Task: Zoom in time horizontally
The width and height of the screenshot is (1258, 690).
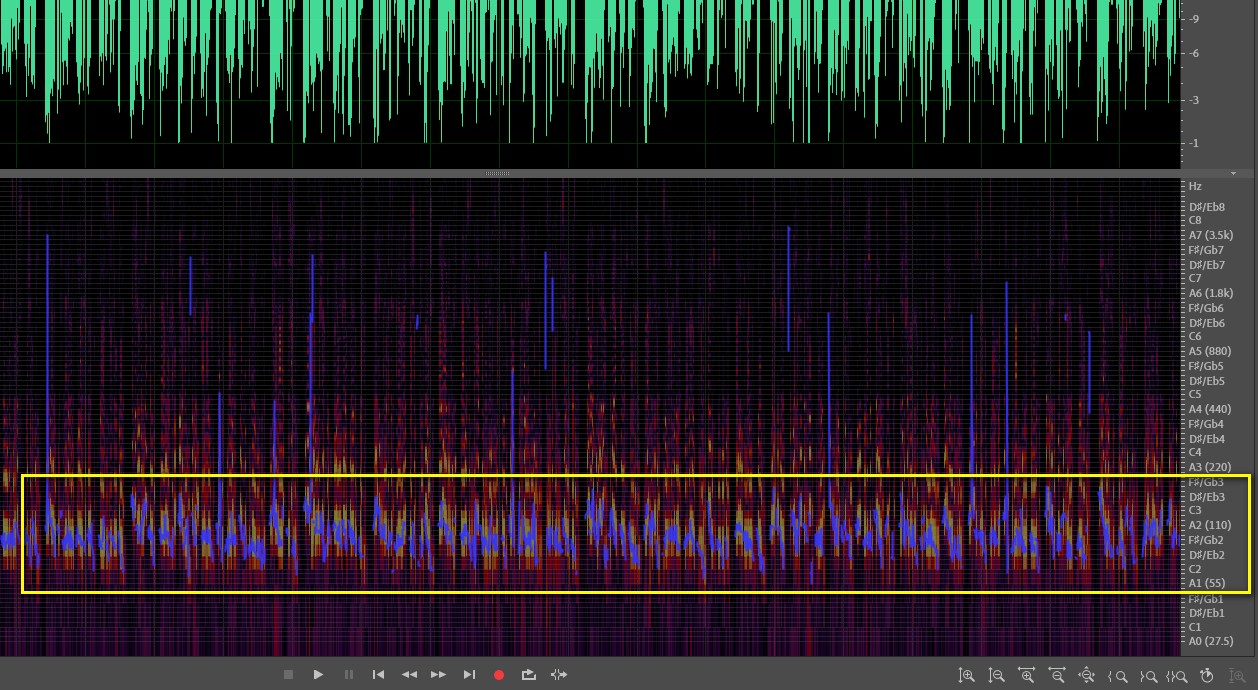Action: tap(1026, 676)
